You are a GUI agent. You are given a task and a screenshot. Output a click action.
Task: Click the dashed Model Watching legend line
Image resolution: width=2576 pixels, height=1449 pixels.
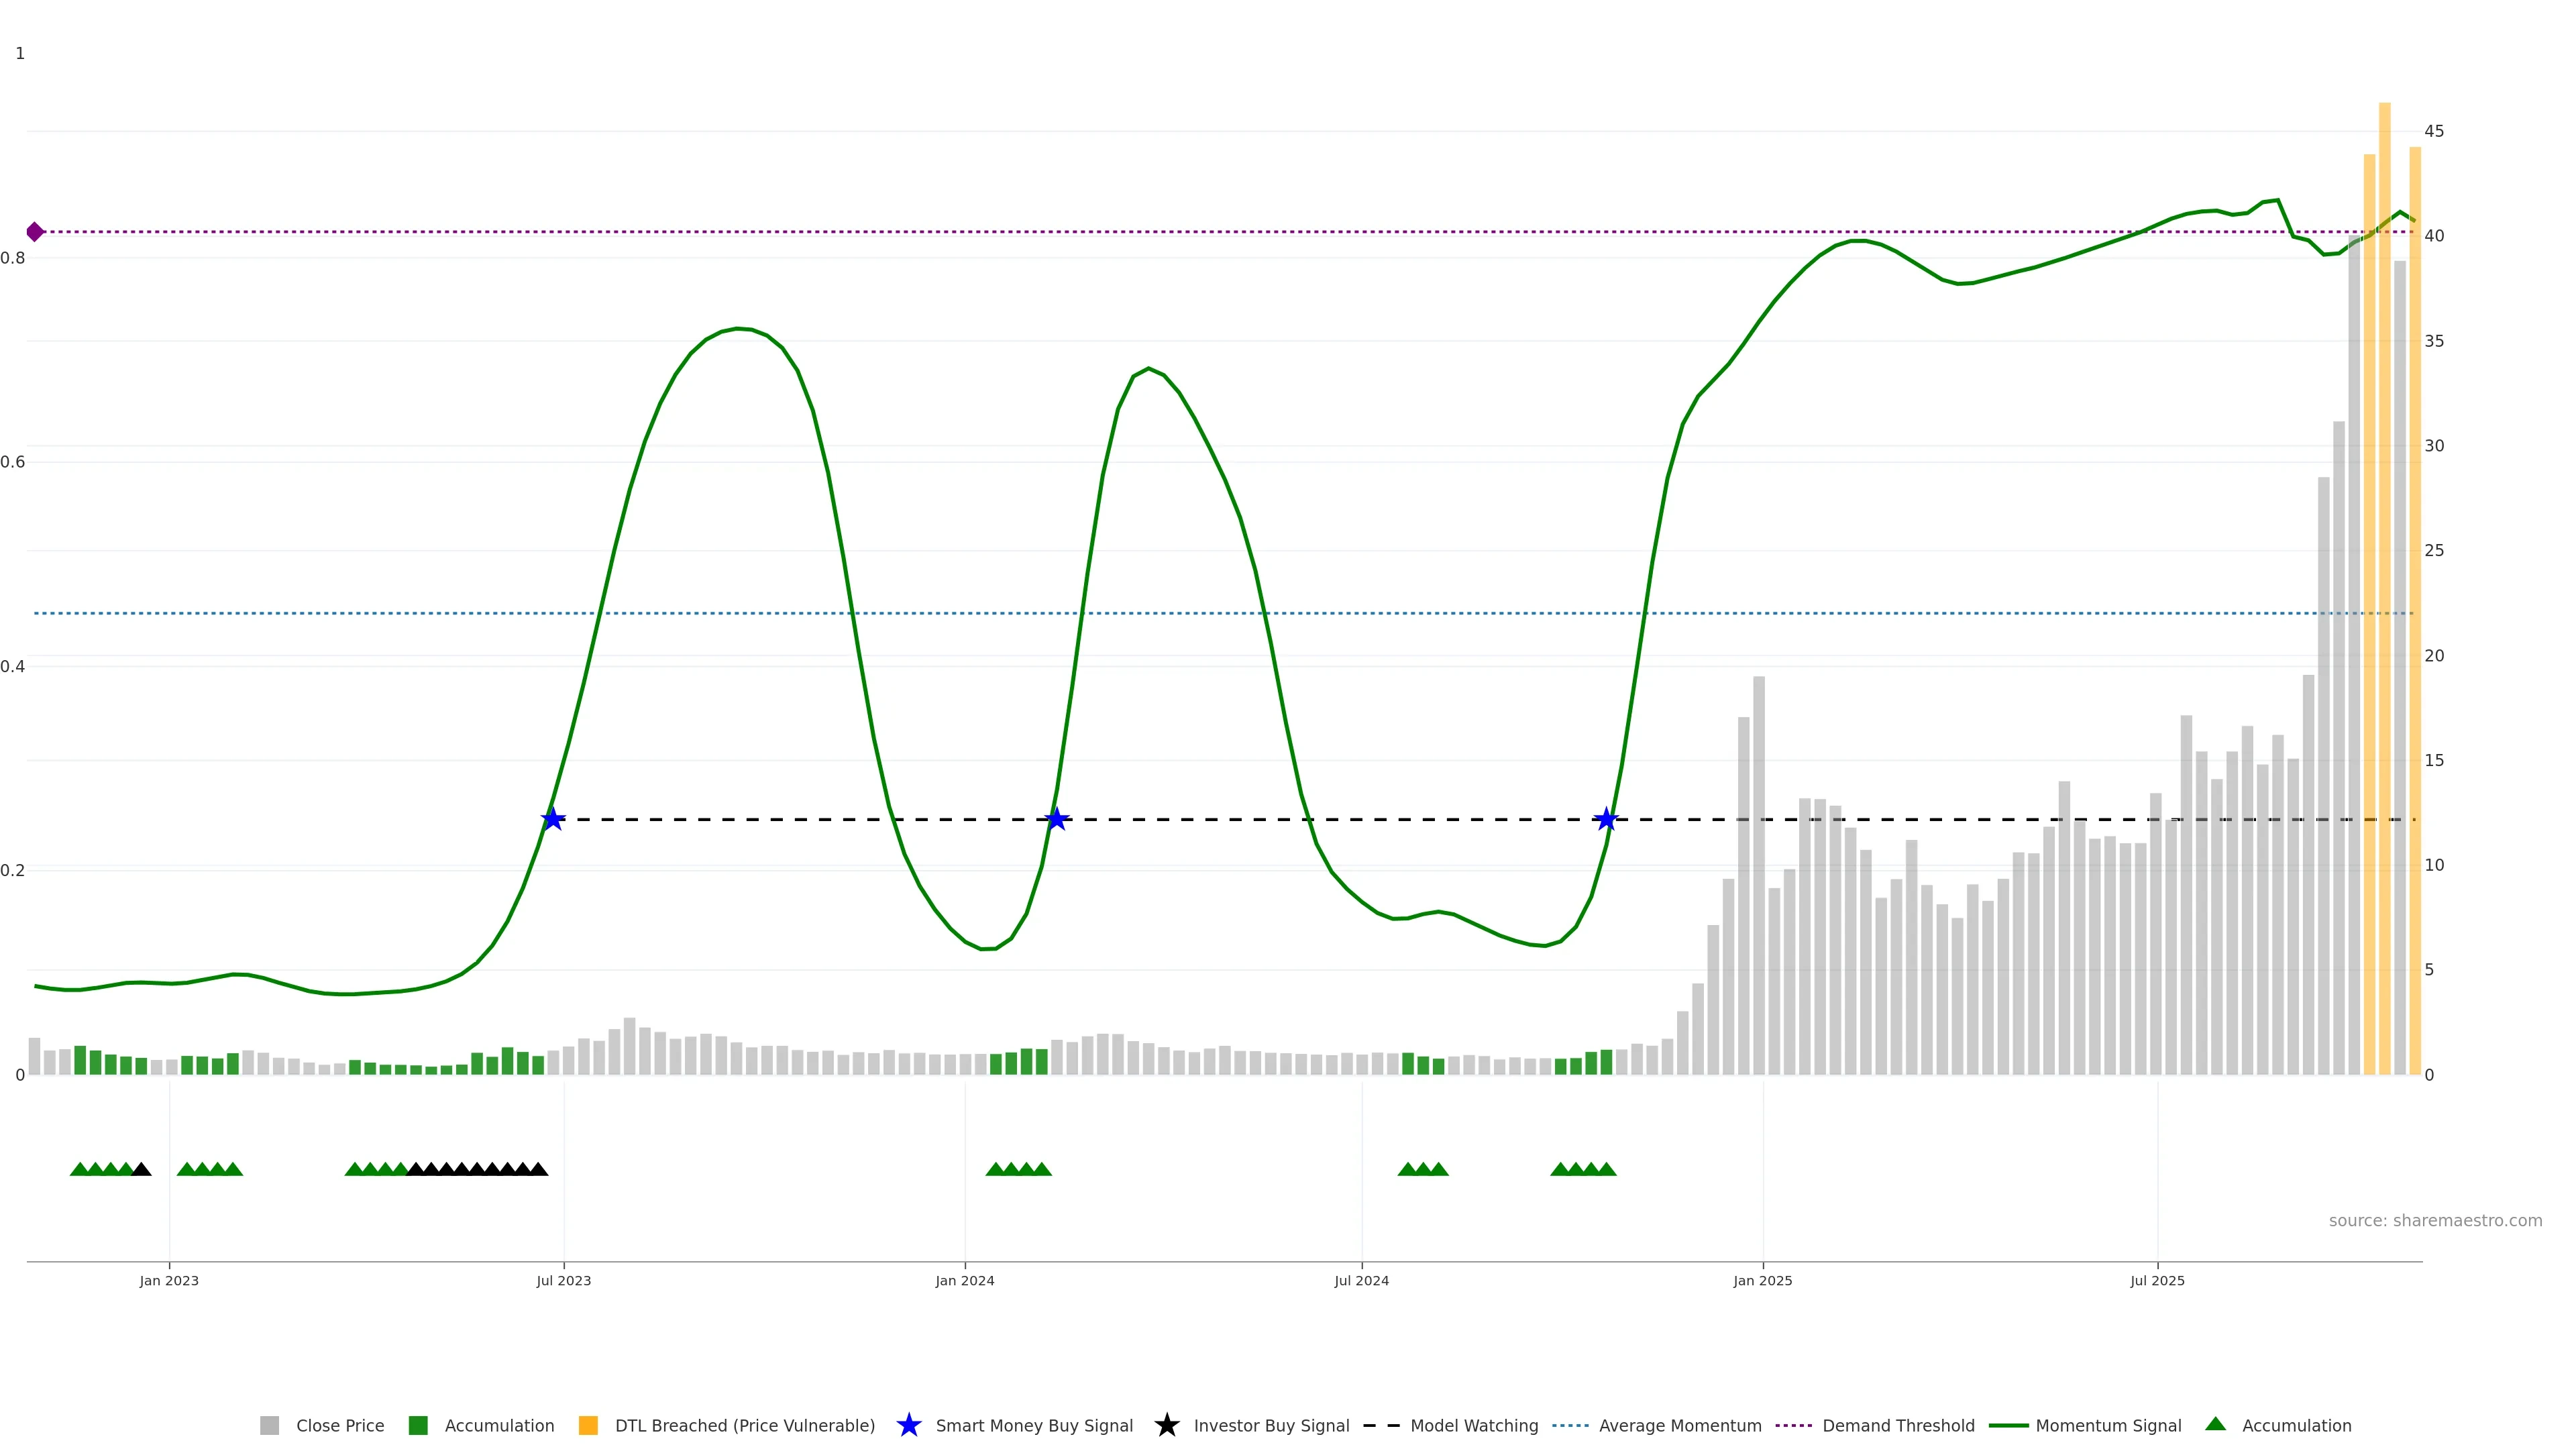[1381, 1426]
